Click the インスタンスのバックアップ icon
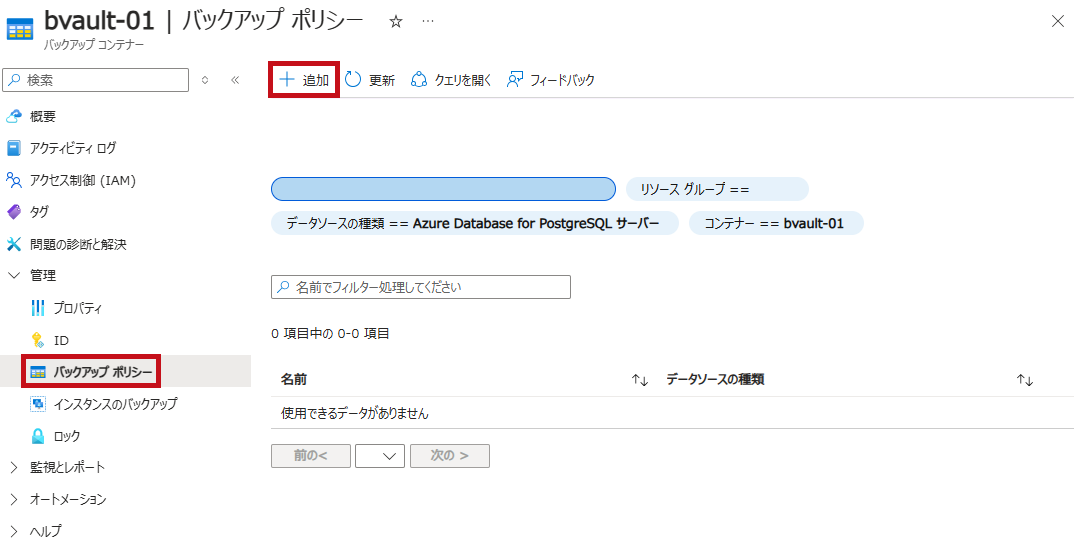This screenshot has width=1076, height=545. [38, 404]
